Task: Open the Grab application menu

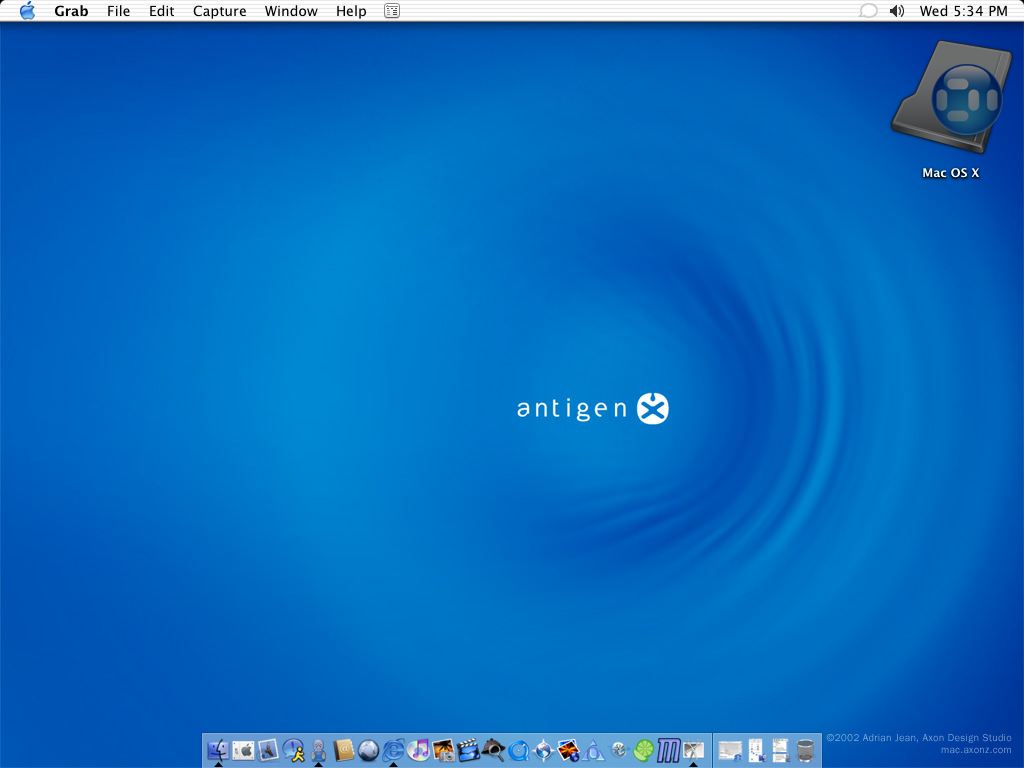Action: click(71, 11)
